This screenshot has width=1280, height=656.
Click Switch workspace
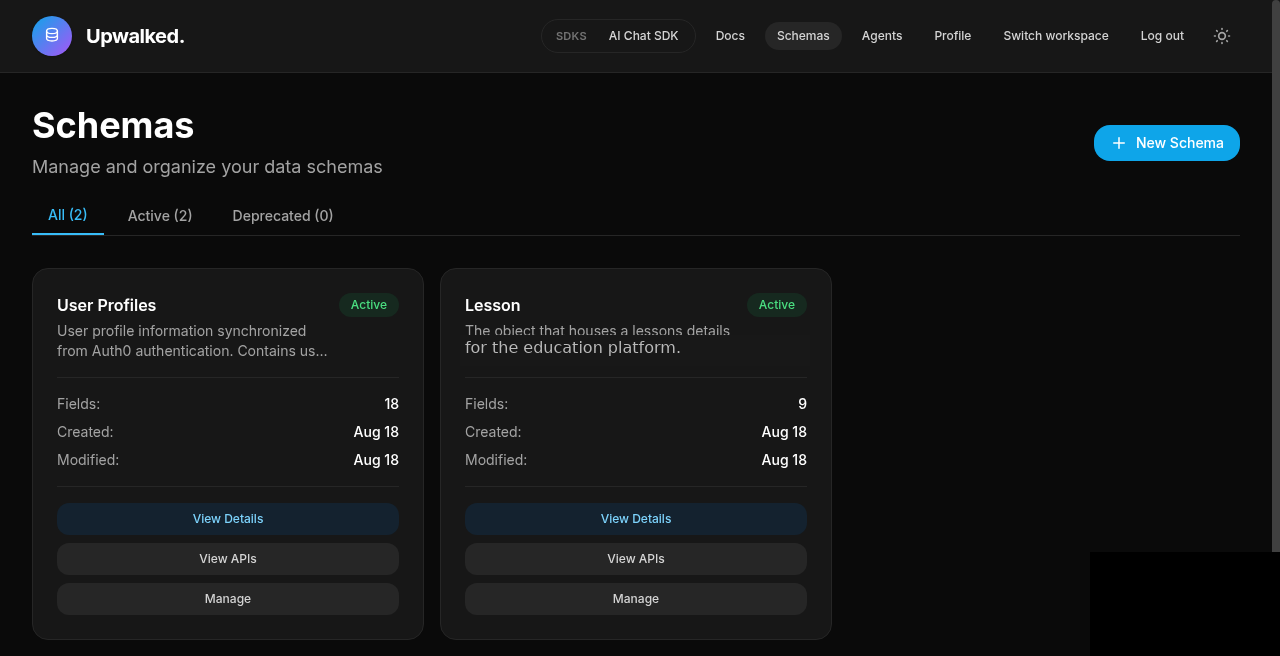click(1056, 36)
